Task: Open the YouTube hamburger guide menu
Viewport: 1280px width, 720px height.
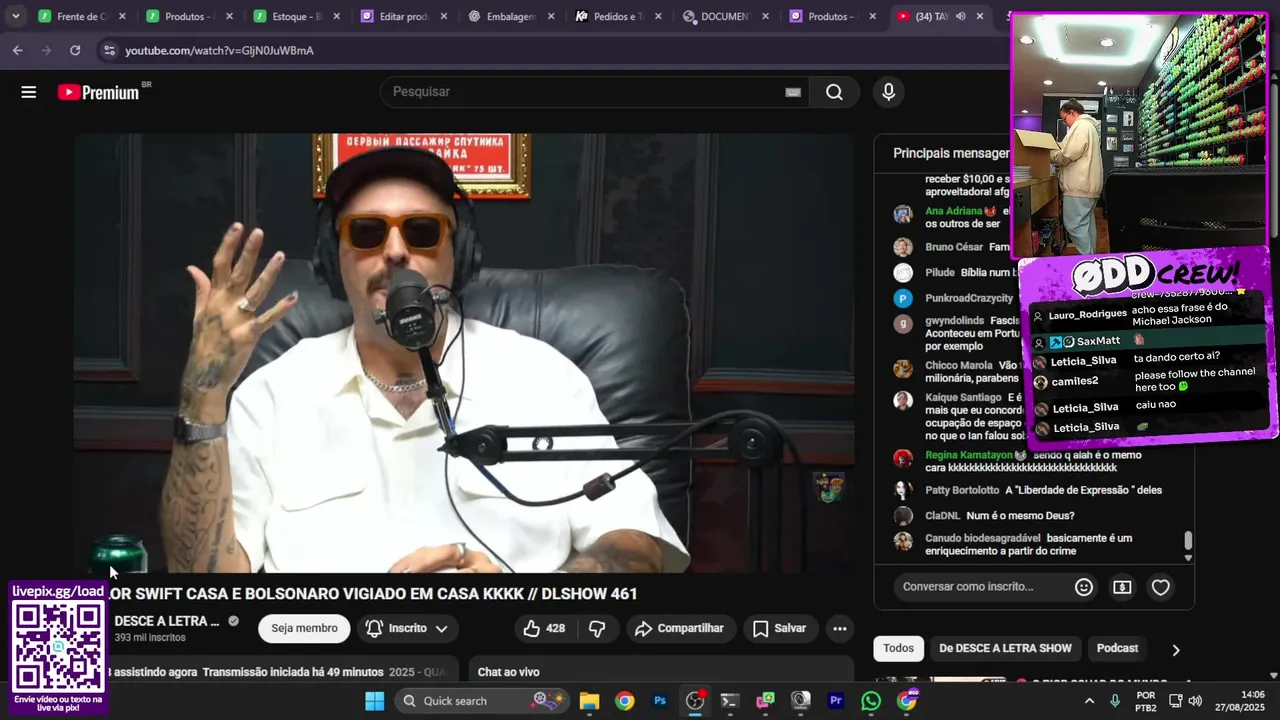Action: 28,92
